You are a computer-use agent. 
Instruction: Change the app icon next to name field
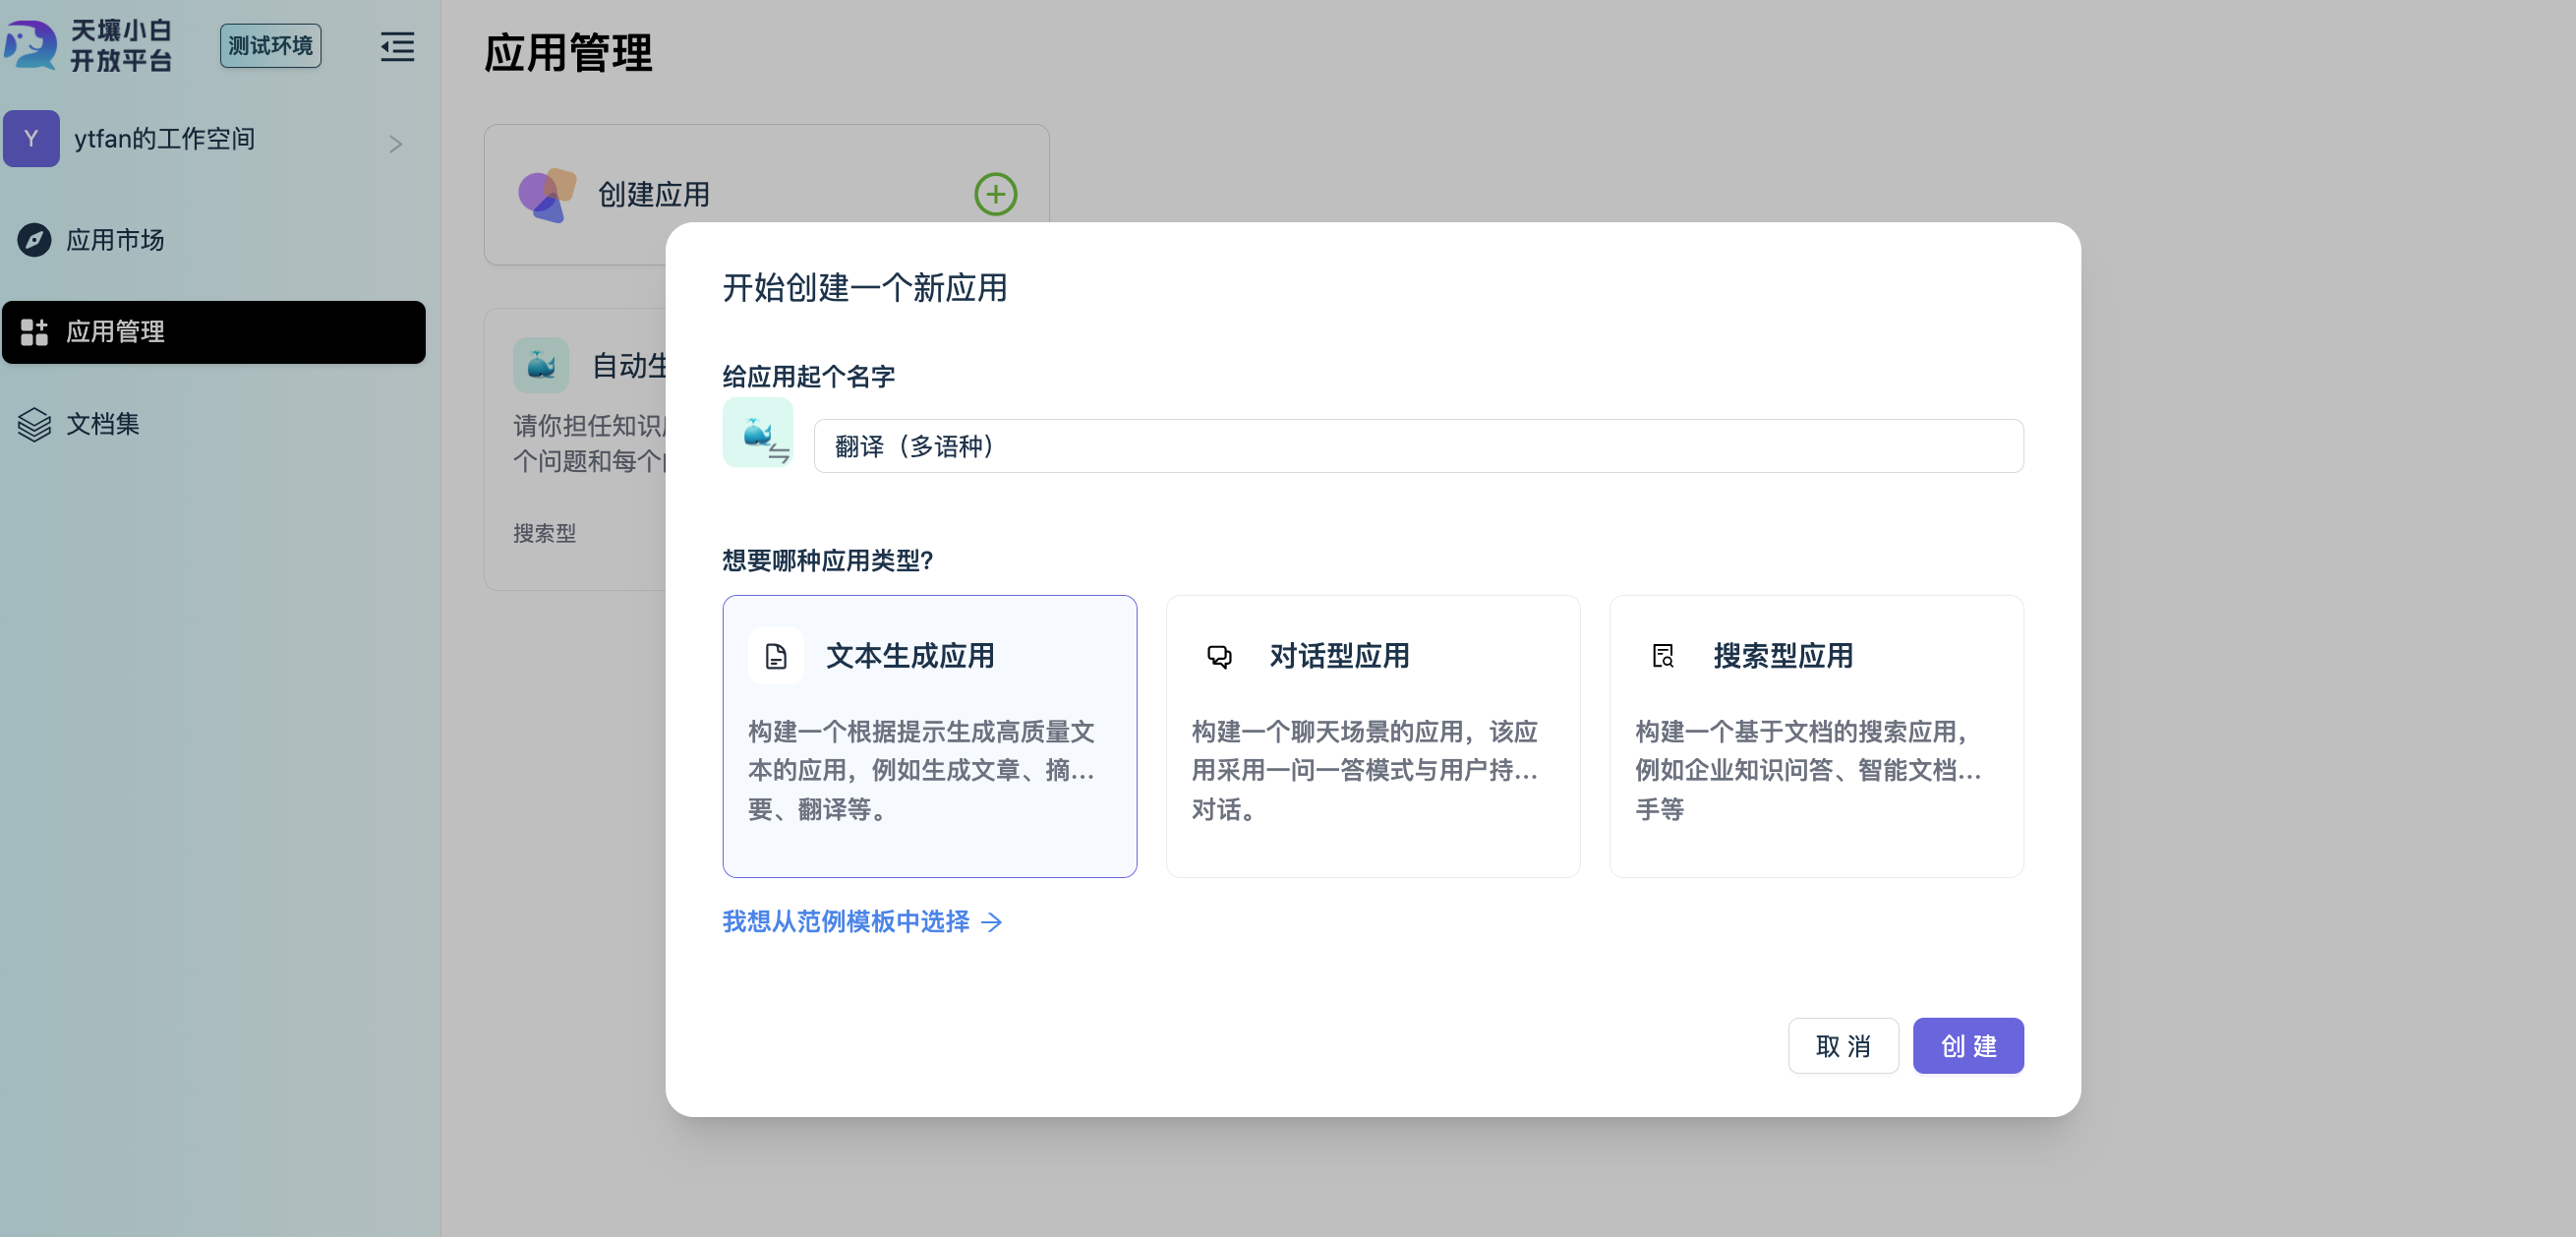click(758, 432)
